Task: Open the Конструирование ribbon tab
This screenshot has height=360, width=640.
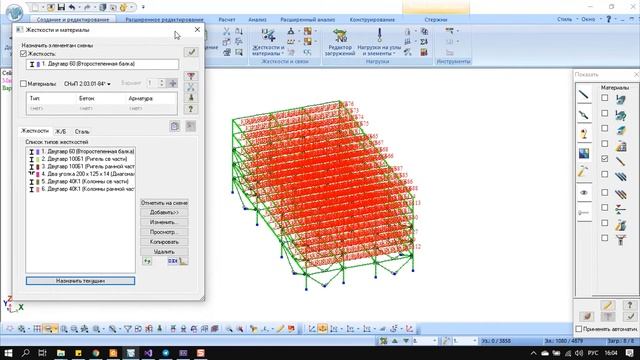Action: coord(372,20)
